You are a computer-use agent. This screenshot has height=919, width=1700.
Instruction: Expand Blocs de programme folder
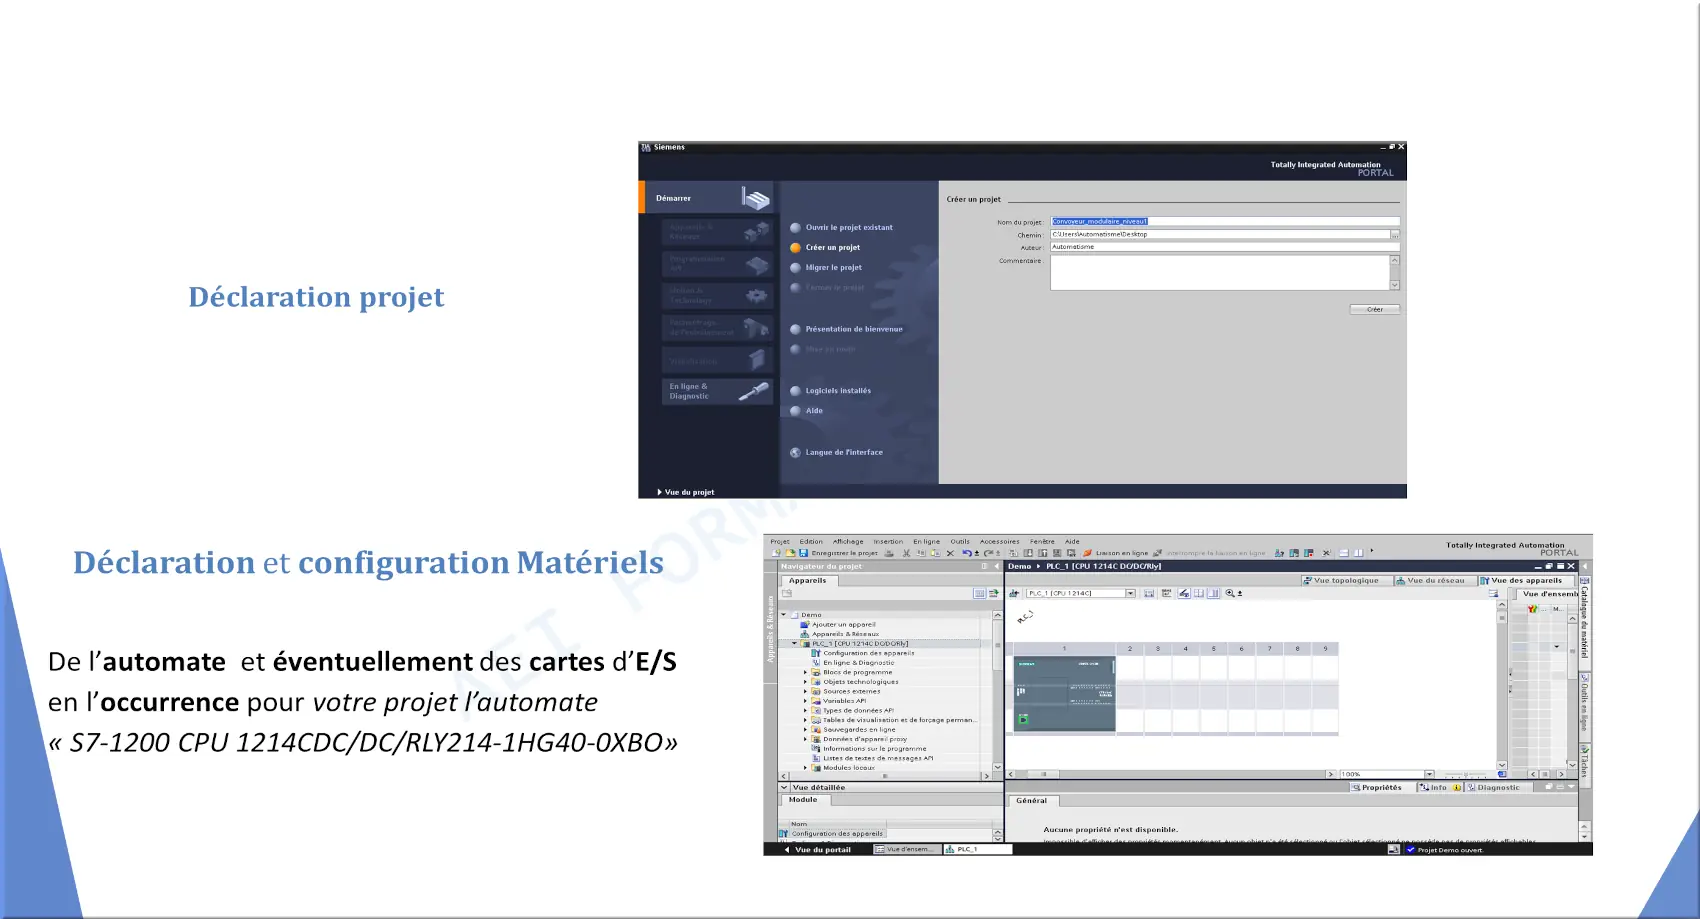click(x=805, y=673)
